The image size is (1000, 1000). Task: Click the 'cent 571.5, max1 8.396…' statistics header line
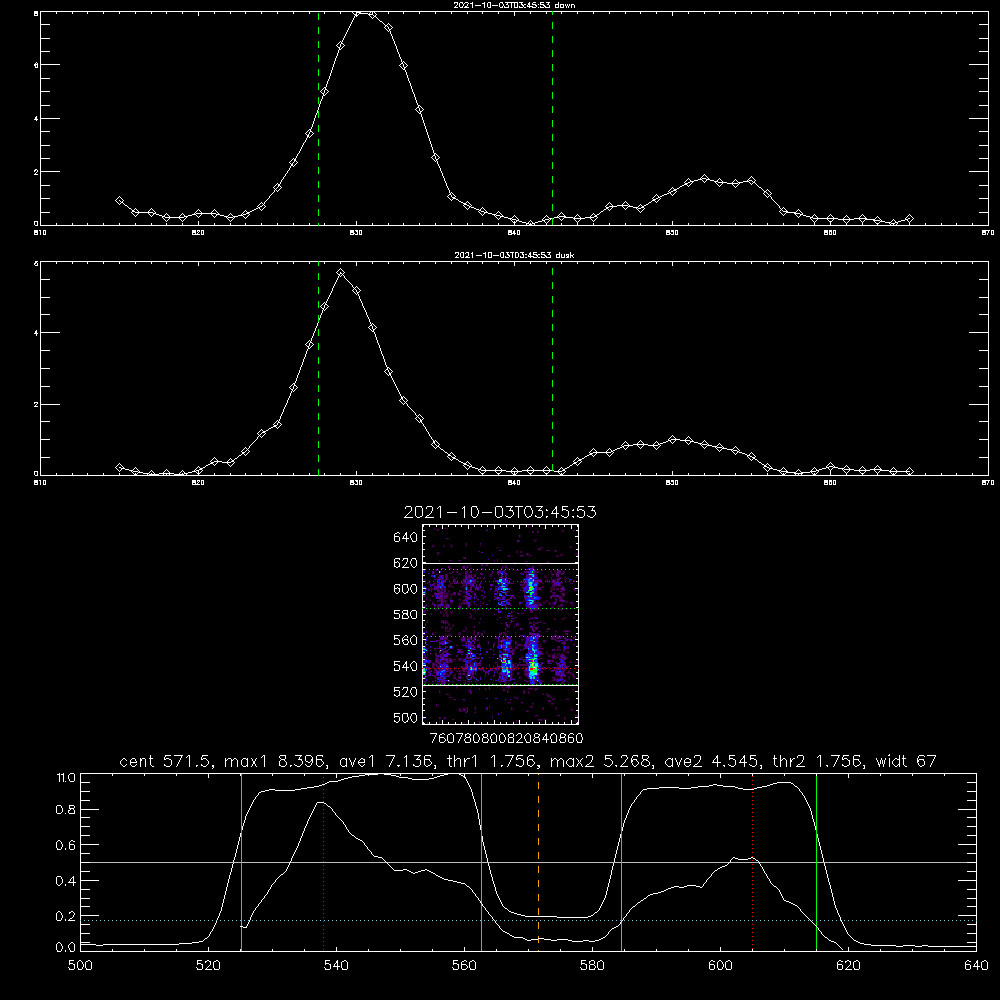click(x=528, y=761)
